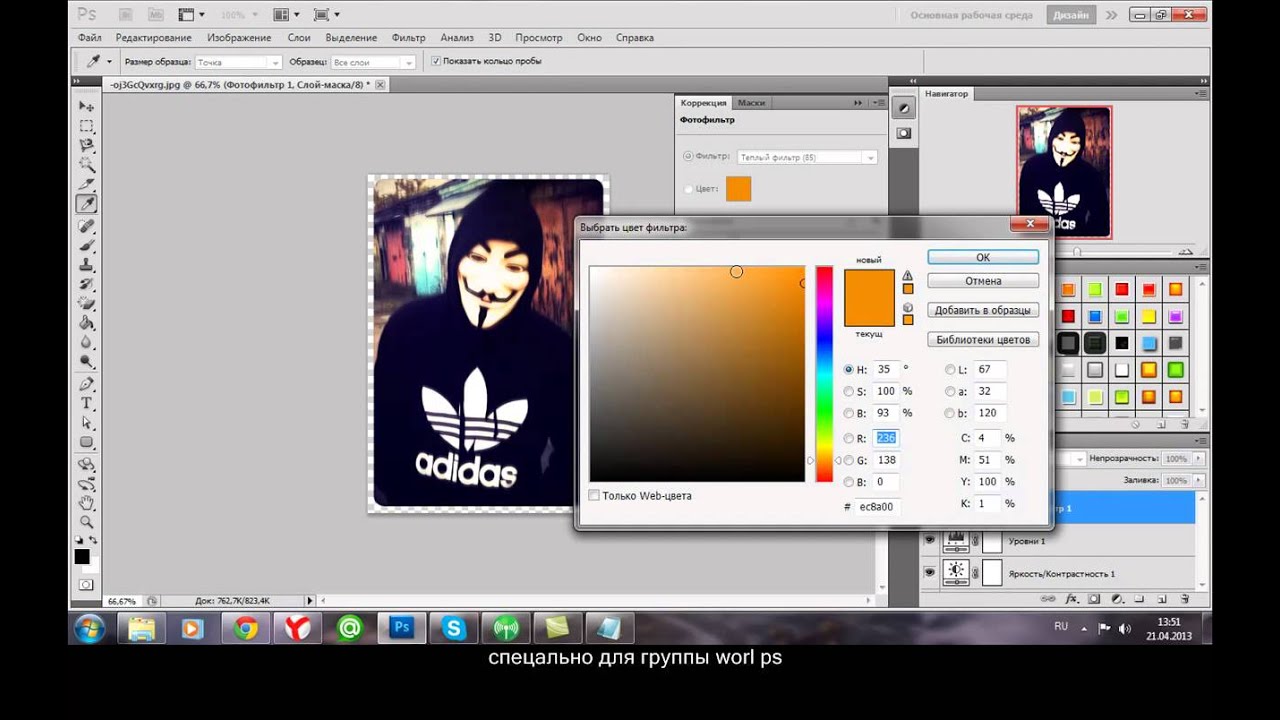Image resolution: width=1280 pixels, height=720 pixels.
Task: Select the L lightness radio button
Action: point(950,370)
